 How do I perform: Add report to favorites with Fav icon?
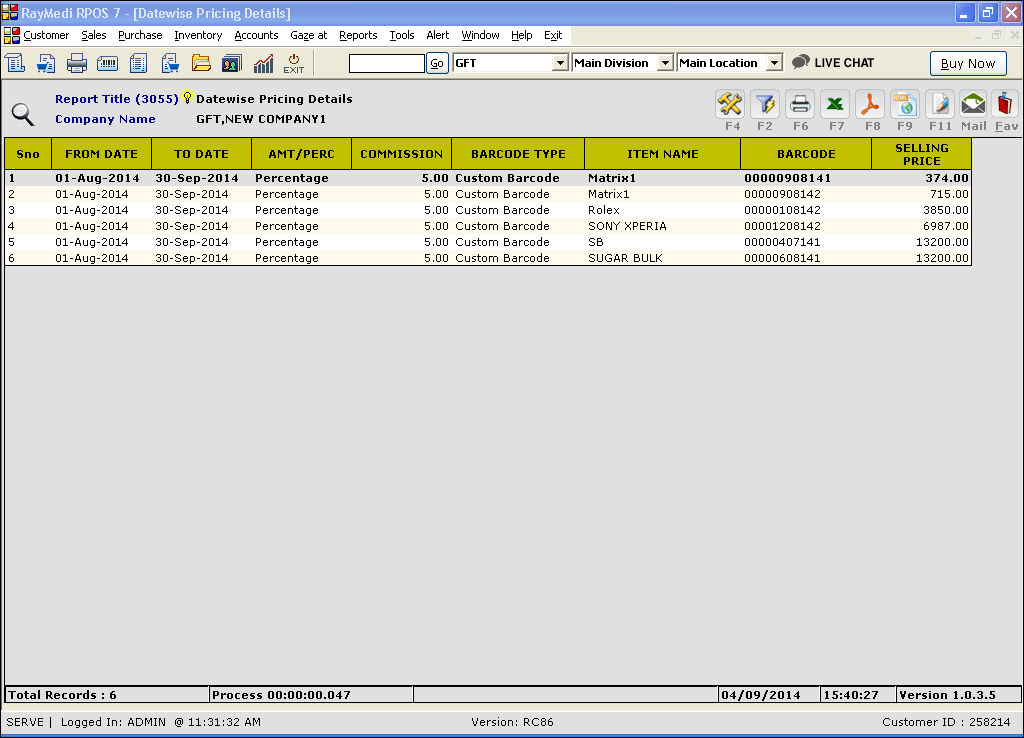pos(1006,104)
